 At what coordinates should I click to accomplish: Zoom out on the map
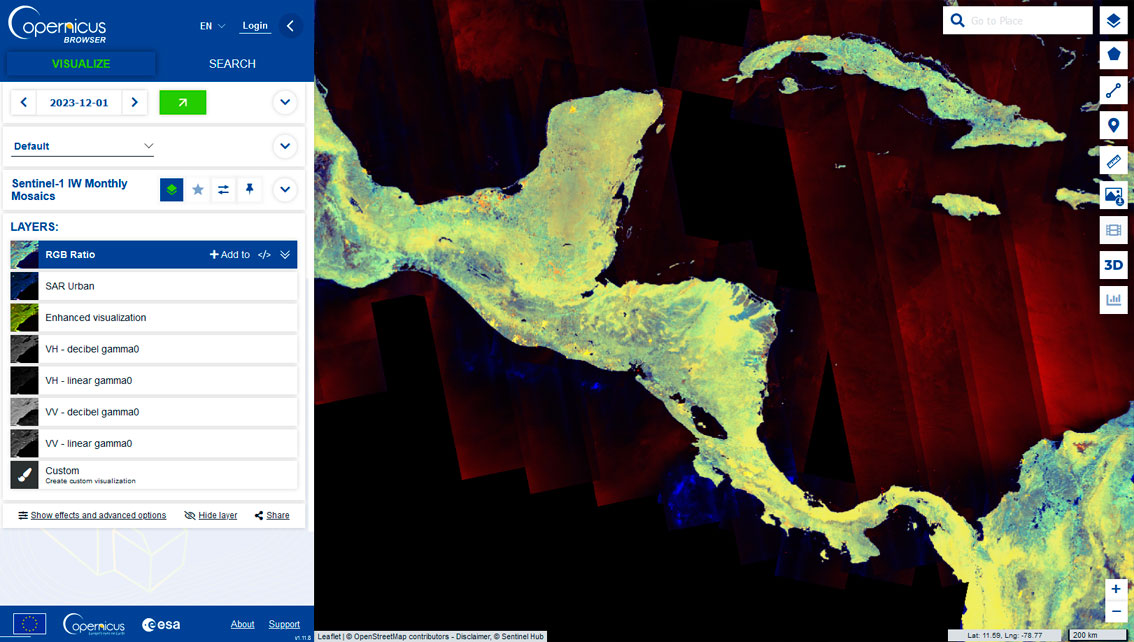click(1116, 611)
